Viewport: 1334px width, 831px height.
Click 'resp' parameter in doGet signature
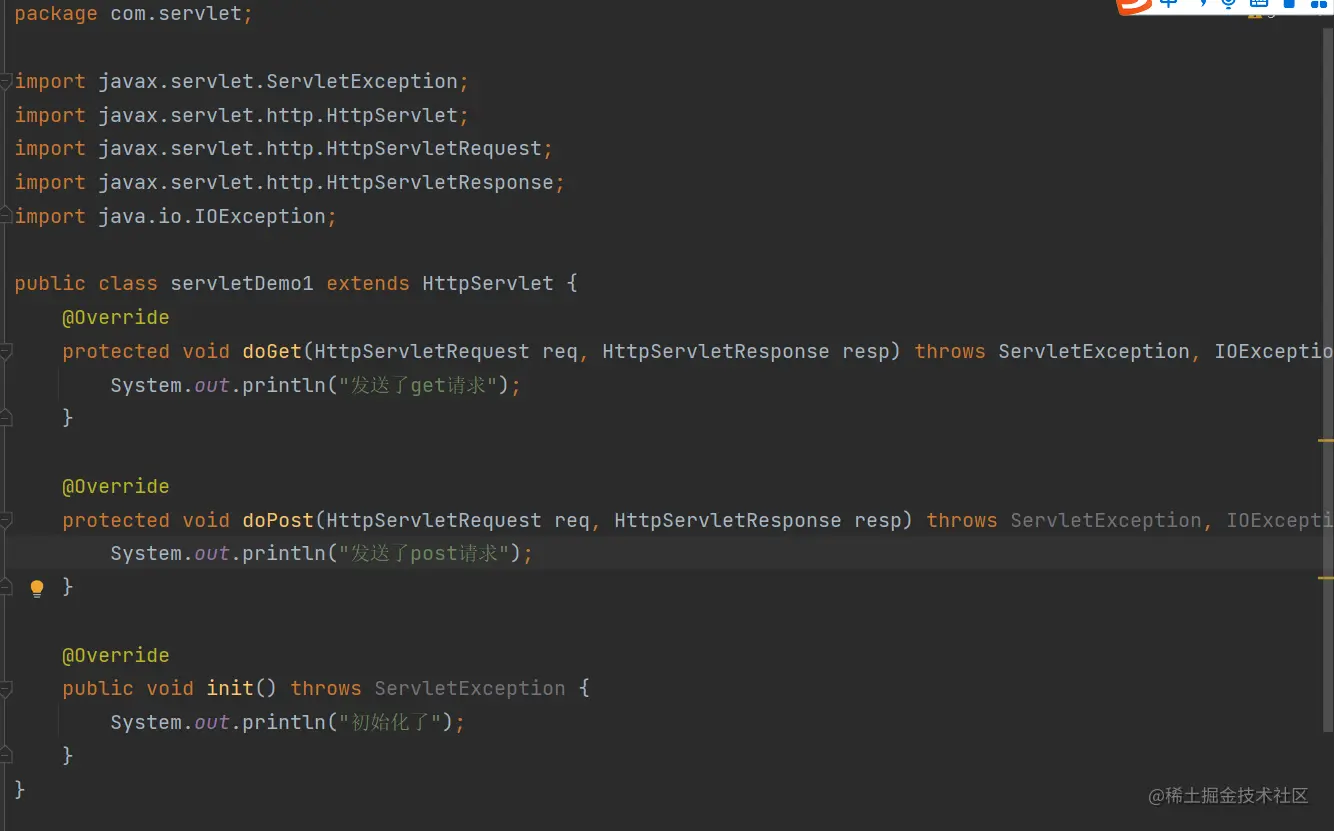pos(866,351)
